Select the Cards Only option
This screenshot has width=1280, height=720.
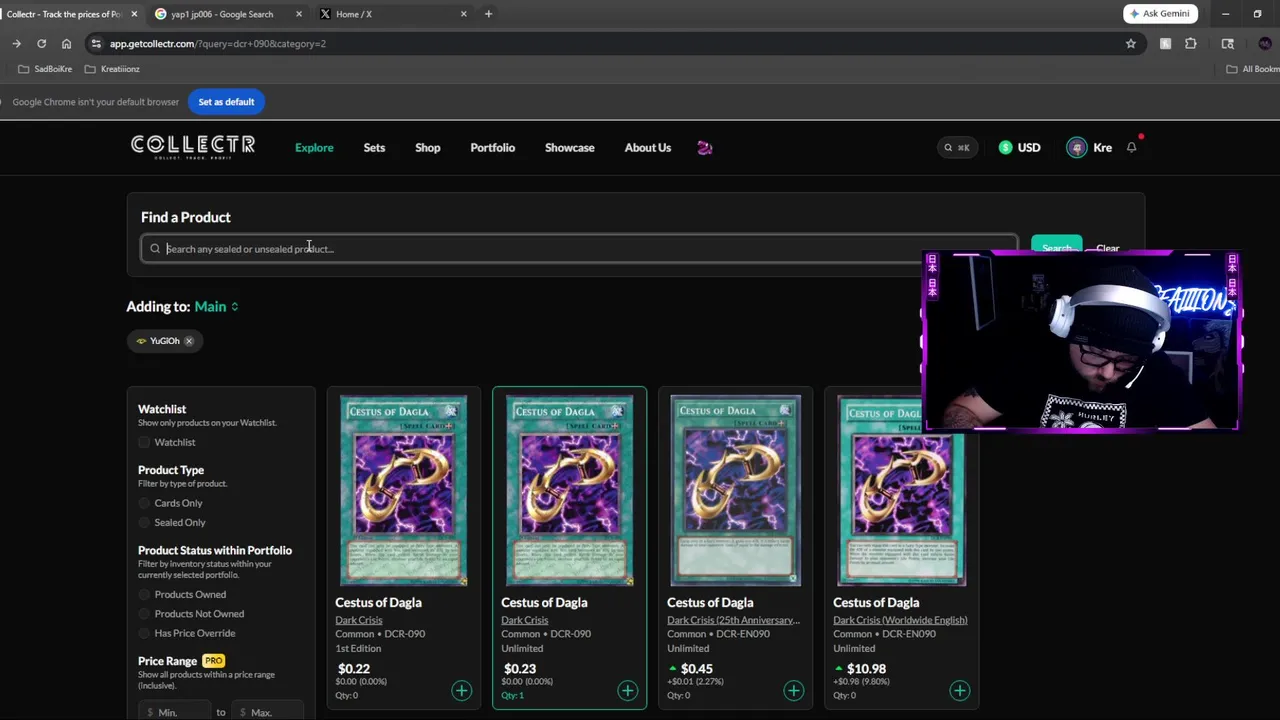(x=145, y=503)
